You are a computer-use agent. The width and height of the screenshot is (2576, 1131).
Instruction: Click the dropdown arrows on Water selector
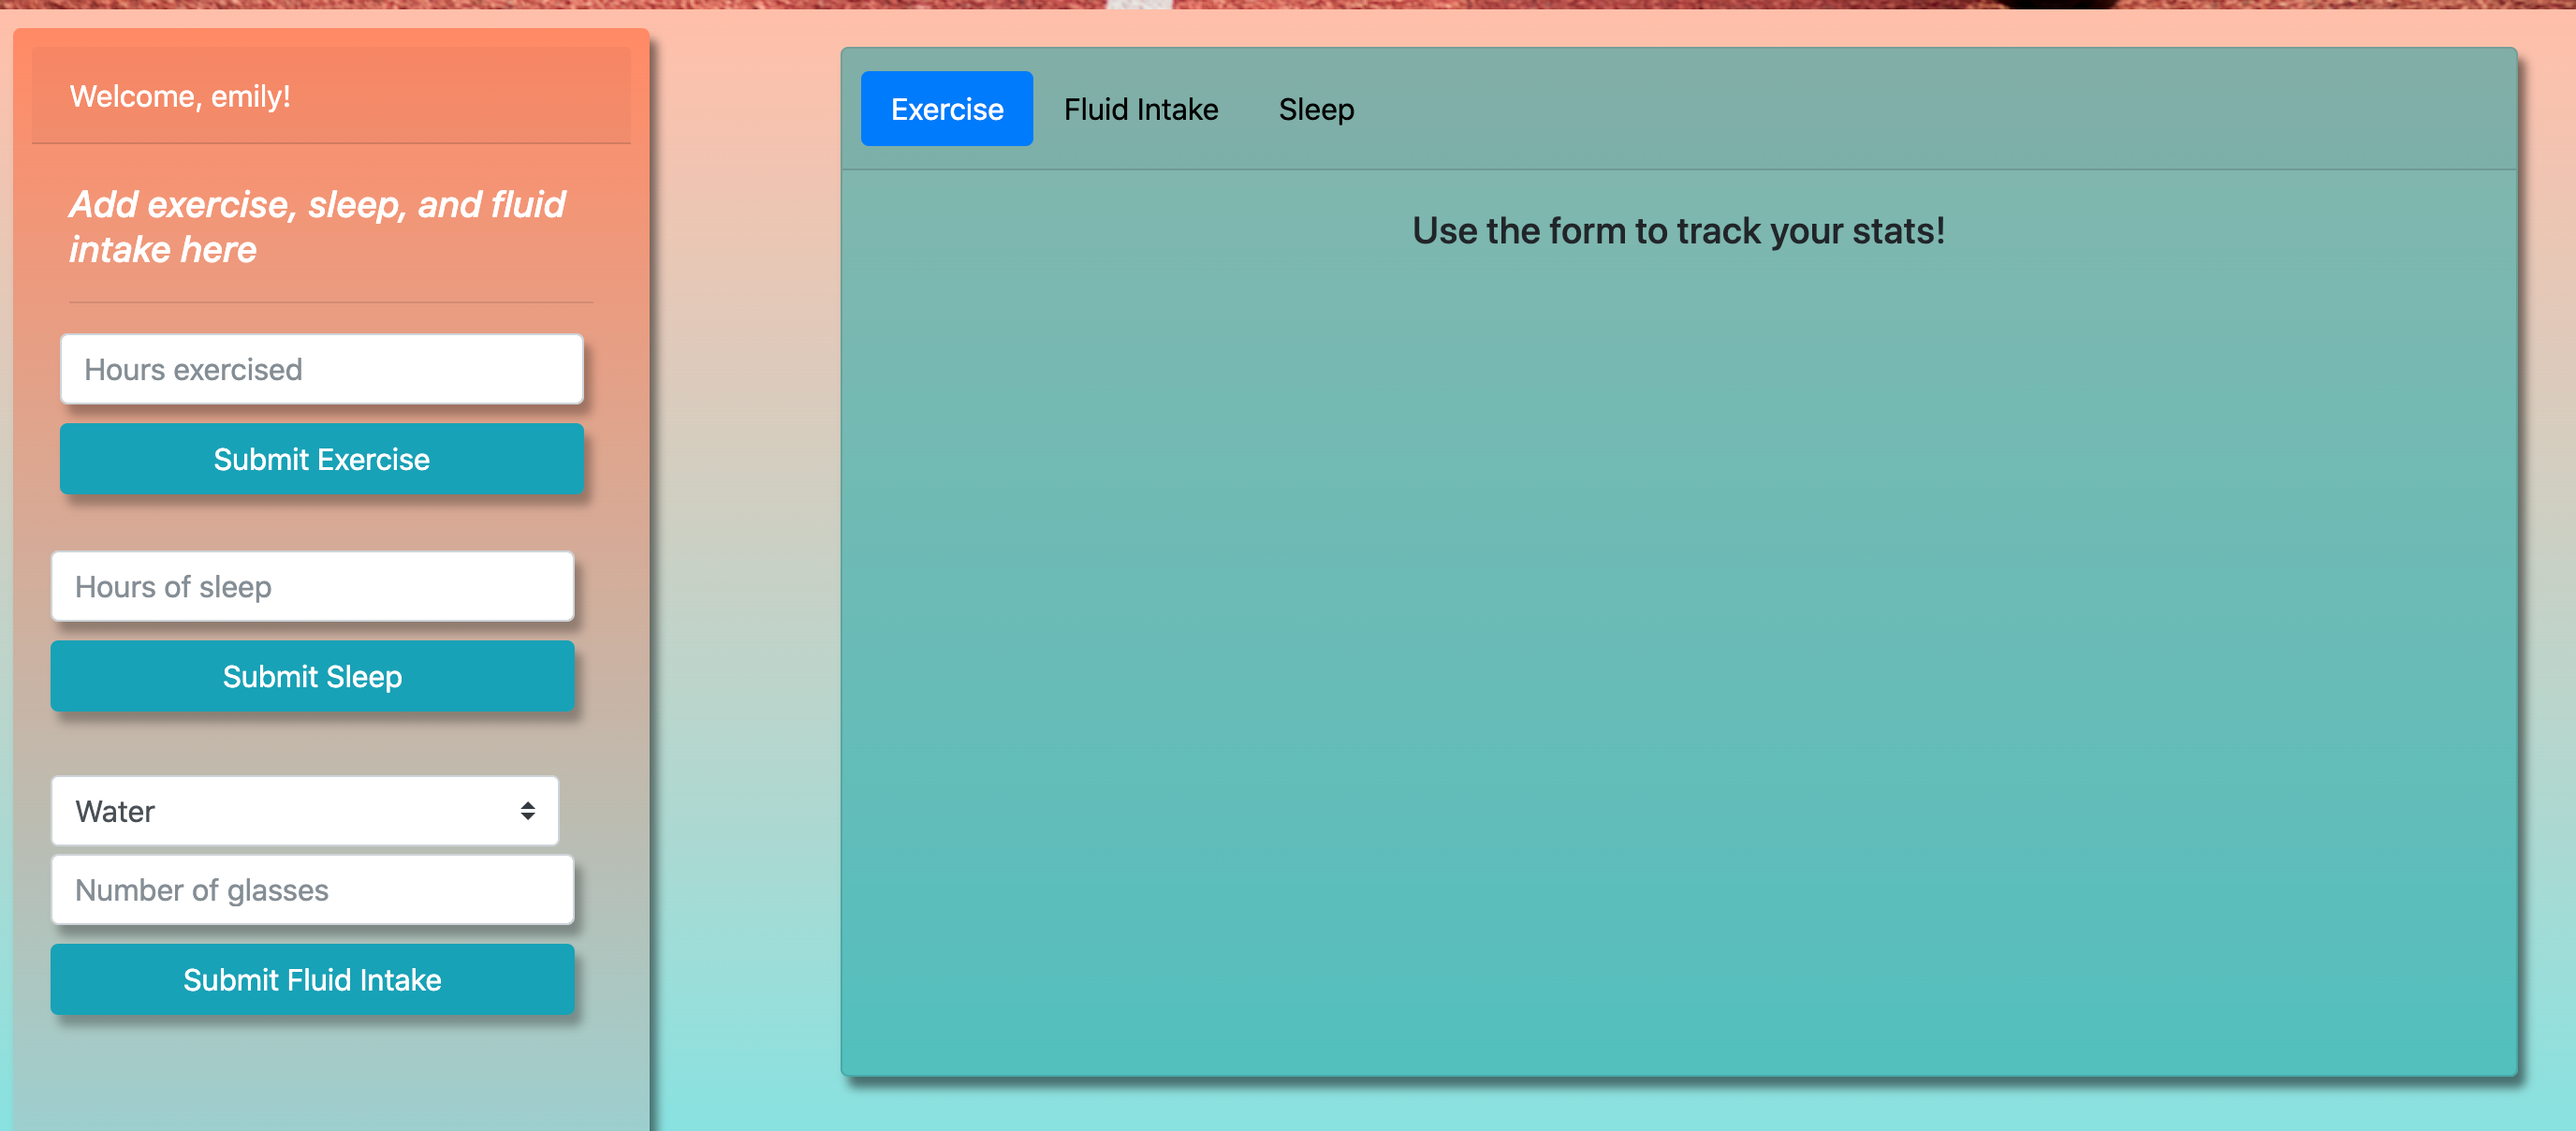click(527, 811)
